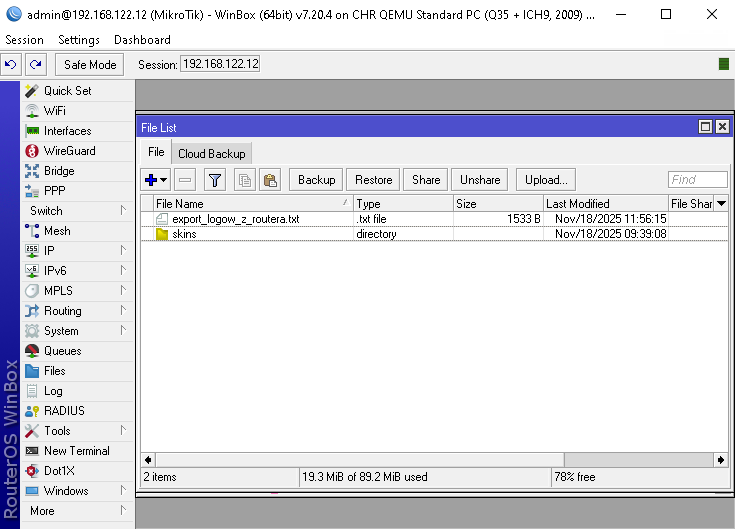
Task: Click the Share button
Action: [x=426, y=180]
